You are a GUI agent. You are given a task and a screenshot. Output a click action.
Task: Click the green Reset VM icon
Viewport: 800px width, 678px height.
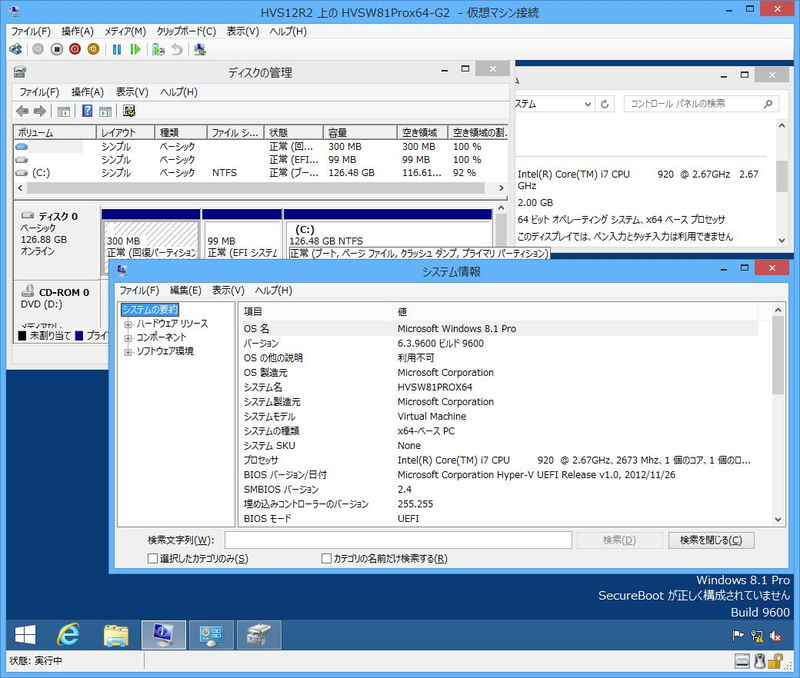click(x=135, y=49)
